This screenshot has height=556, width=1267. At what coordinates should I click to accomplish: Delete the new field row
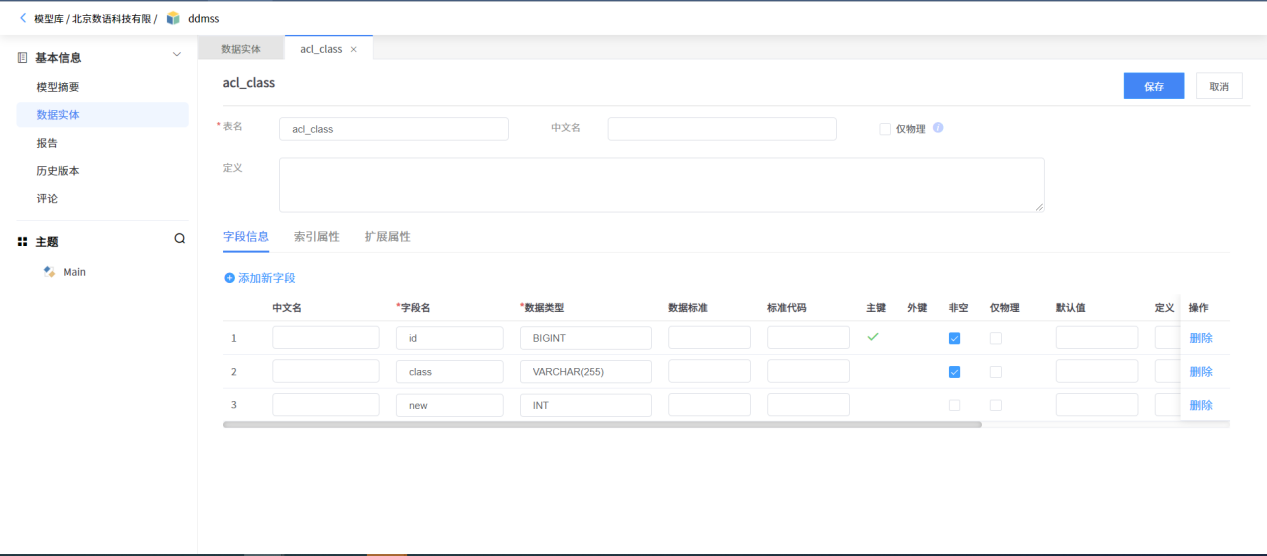(x=1201, y=405)
